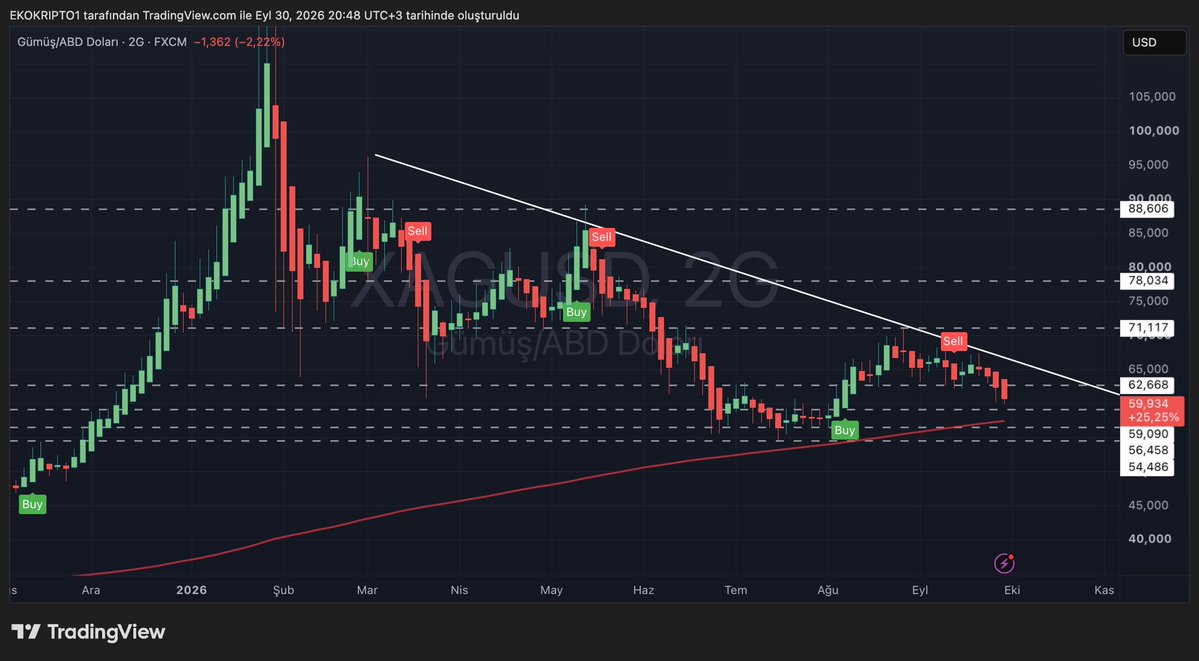This screenshot has height=661, width=1199.
Task: Click the Kas month on time axis
Action: click(x=1103, y=590)
